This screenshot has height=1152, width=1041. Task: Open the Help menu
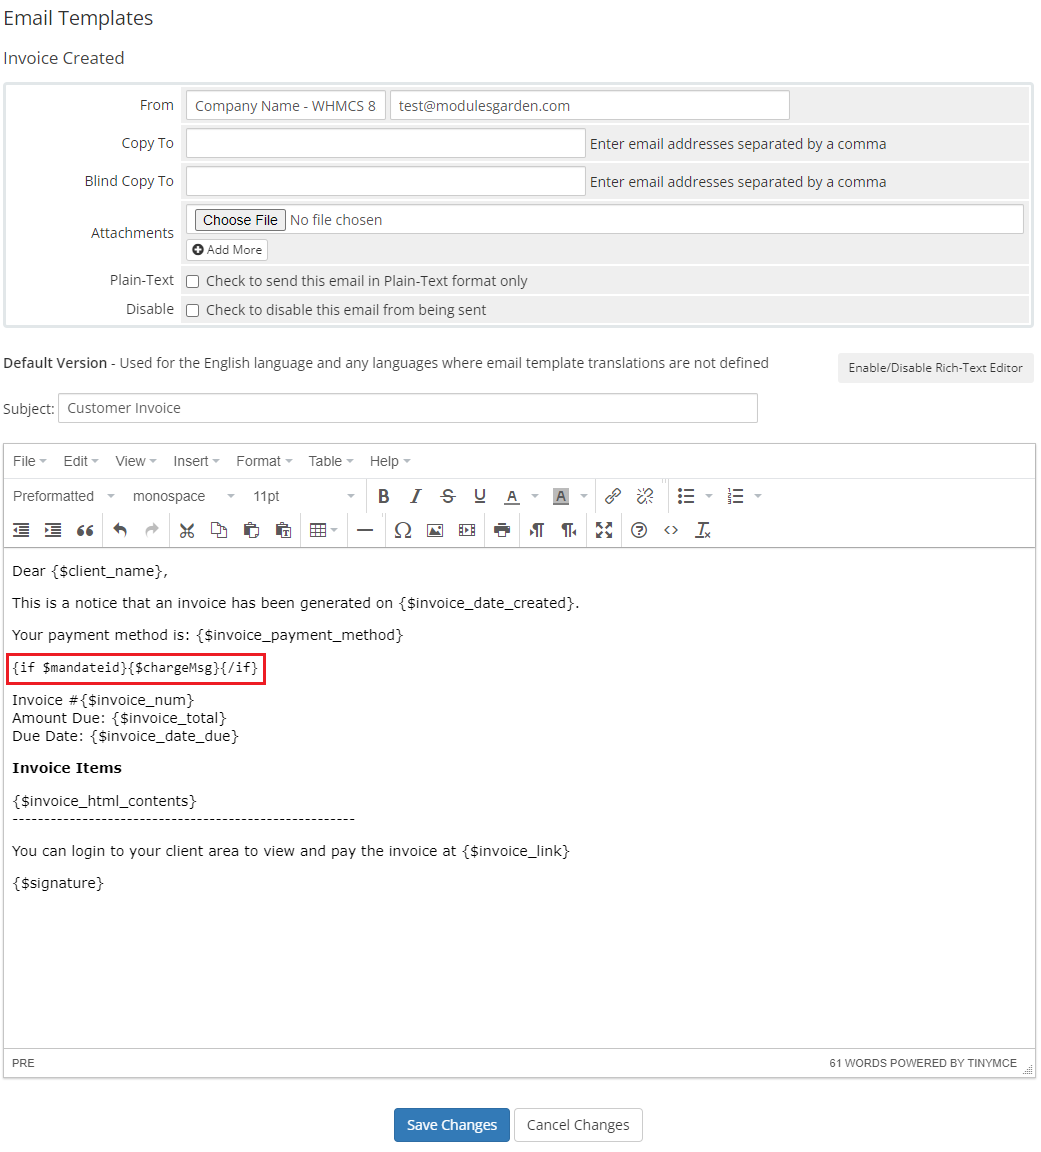(390, 461)
